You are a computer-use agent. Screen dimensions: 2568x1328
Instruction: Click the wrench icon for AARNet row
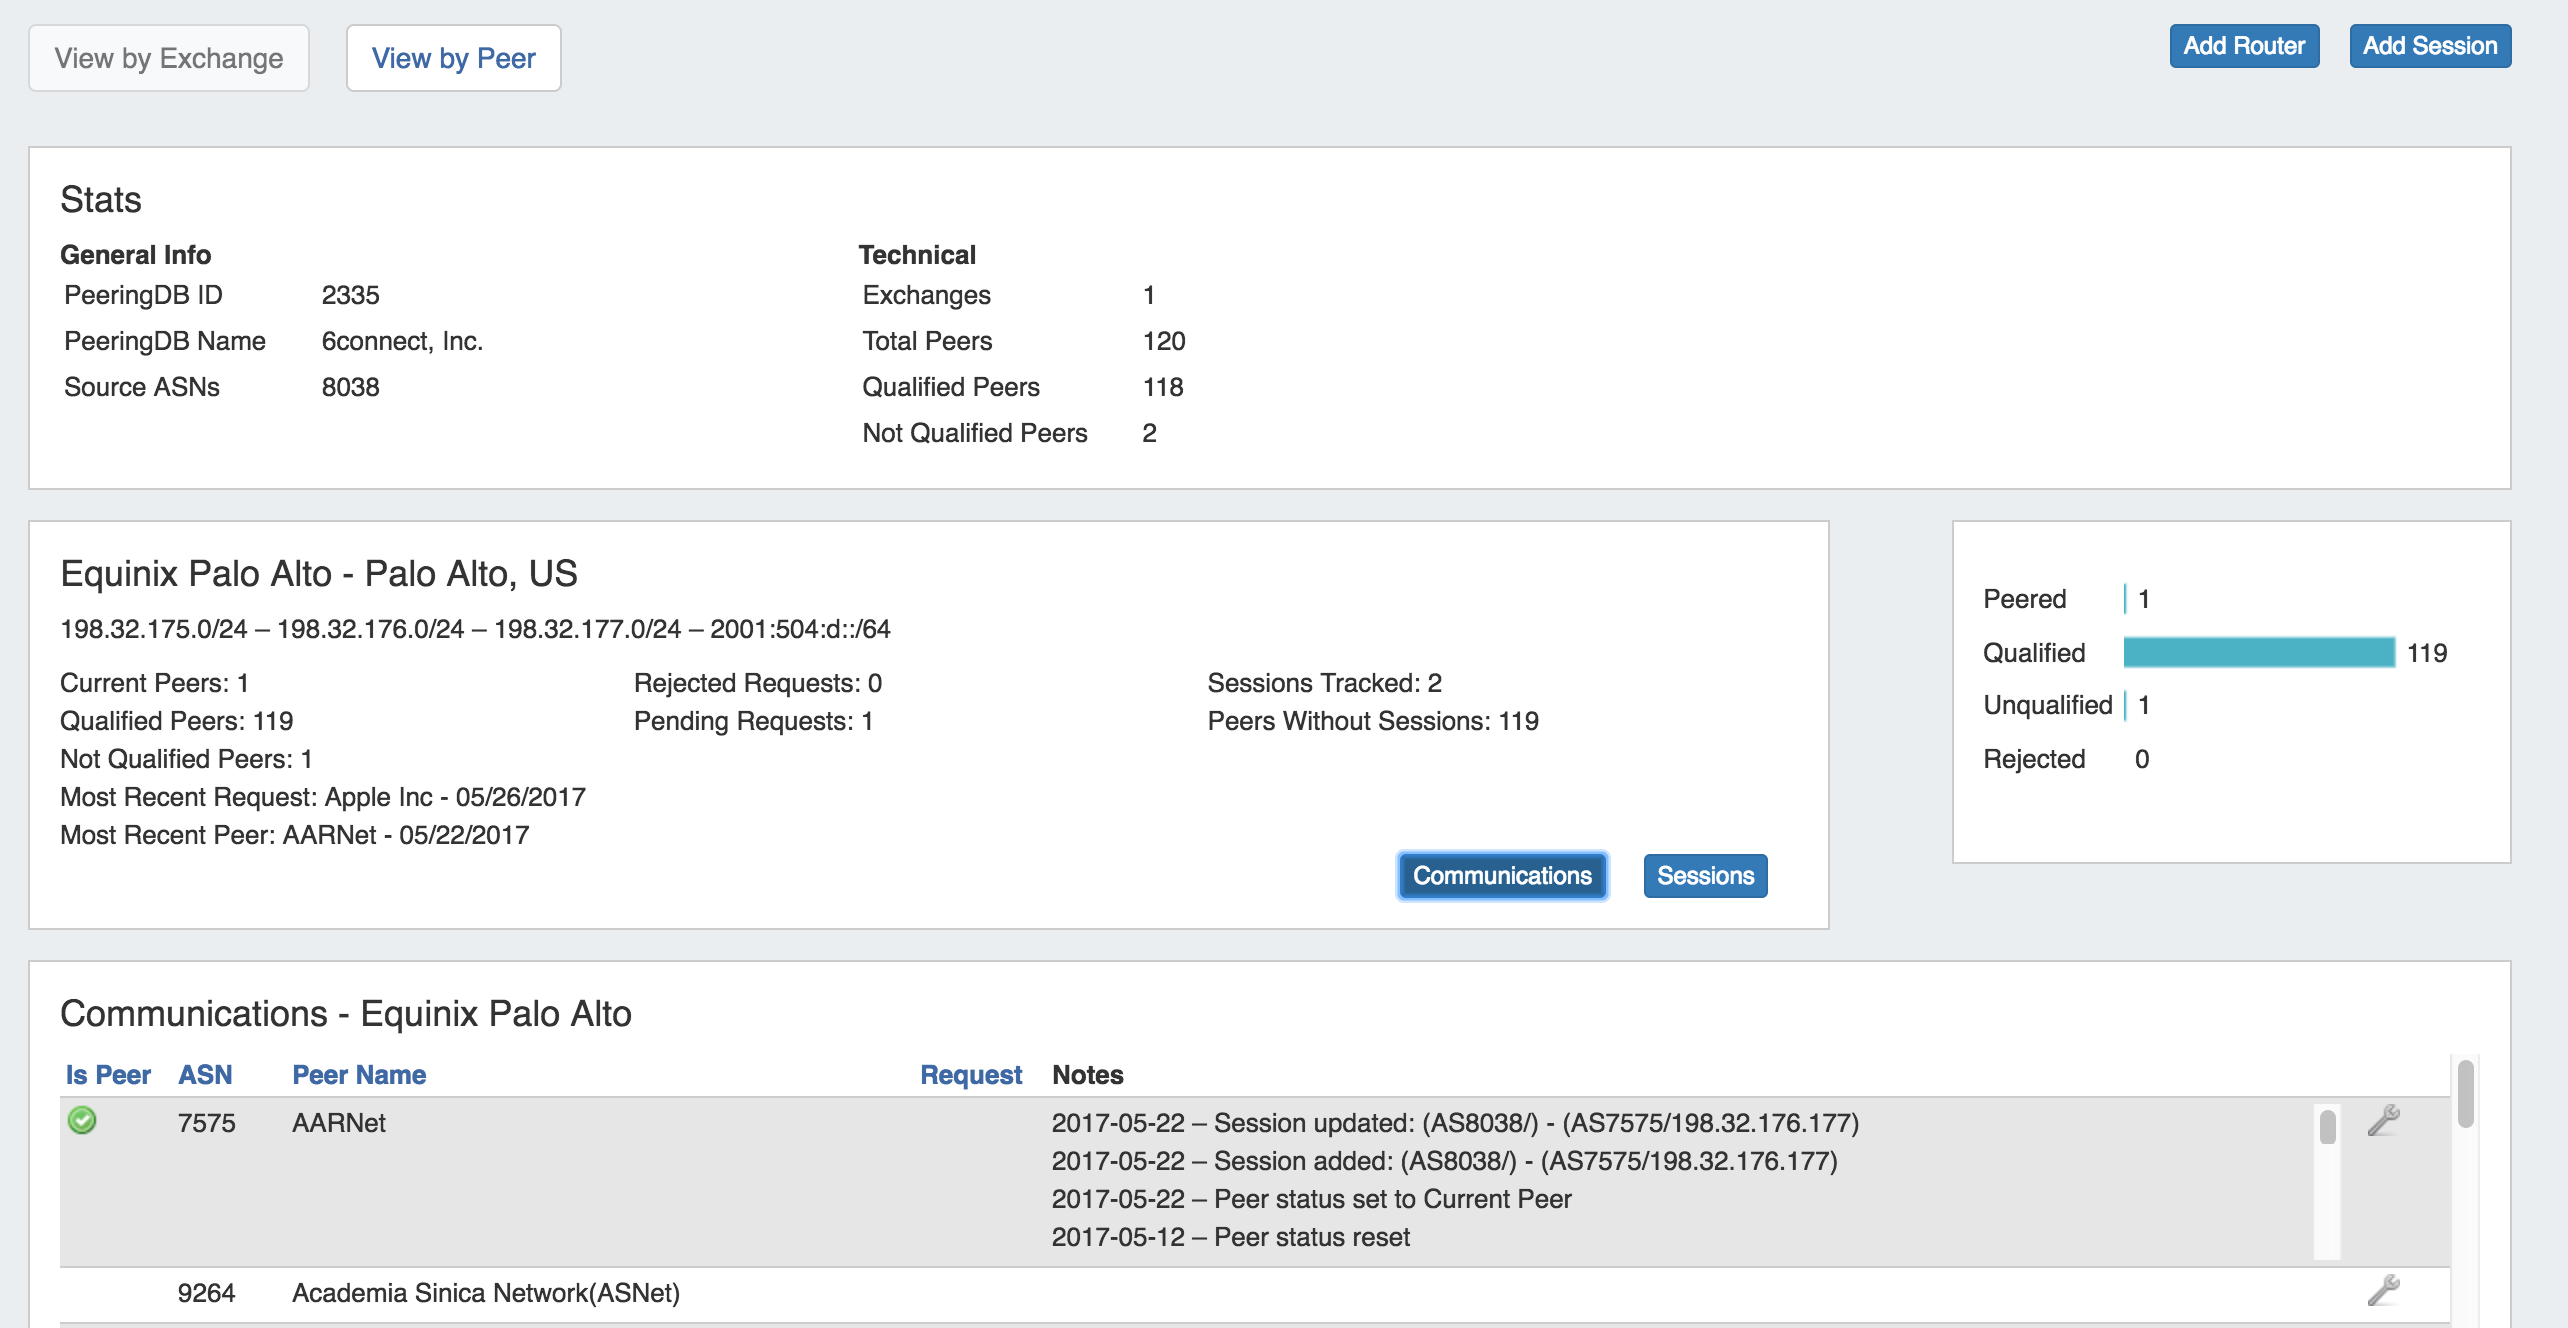[x=2384, y=1120]
